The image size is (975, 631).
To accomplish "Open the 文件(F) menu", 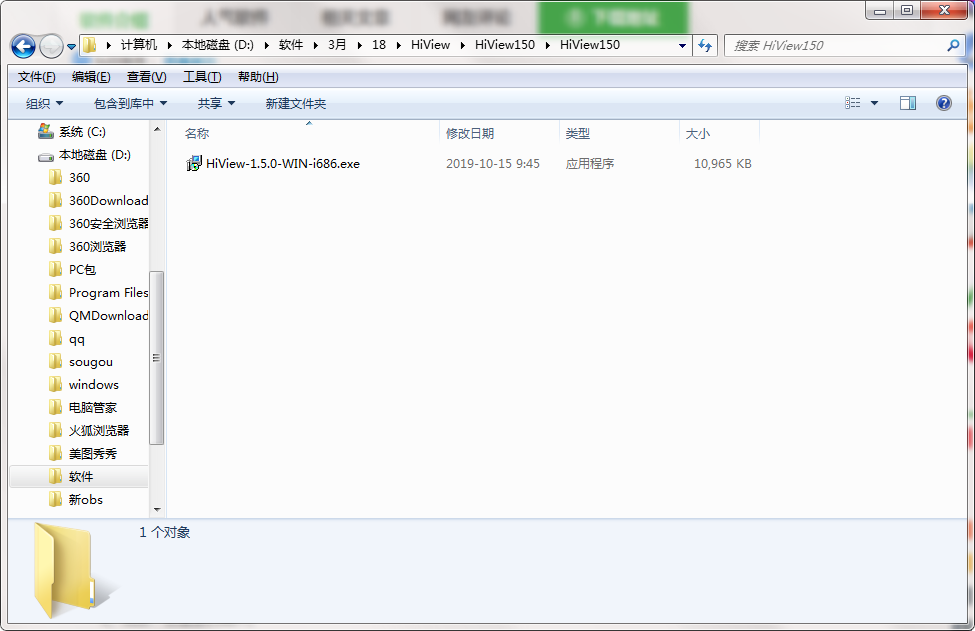I will coord(37,77).
